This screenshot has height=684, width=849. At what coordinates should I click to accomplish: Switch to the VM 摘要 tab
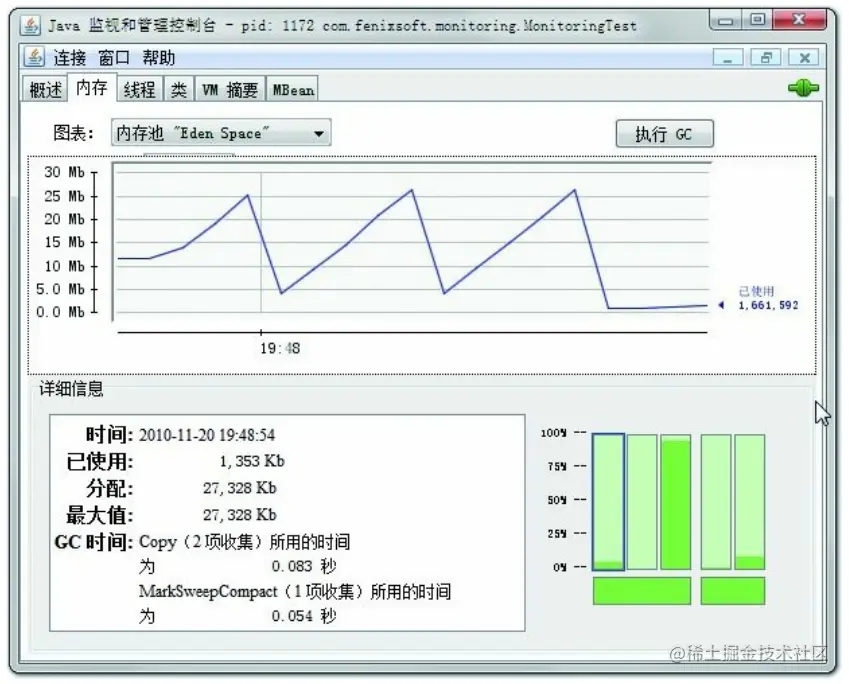coord(230,89)
